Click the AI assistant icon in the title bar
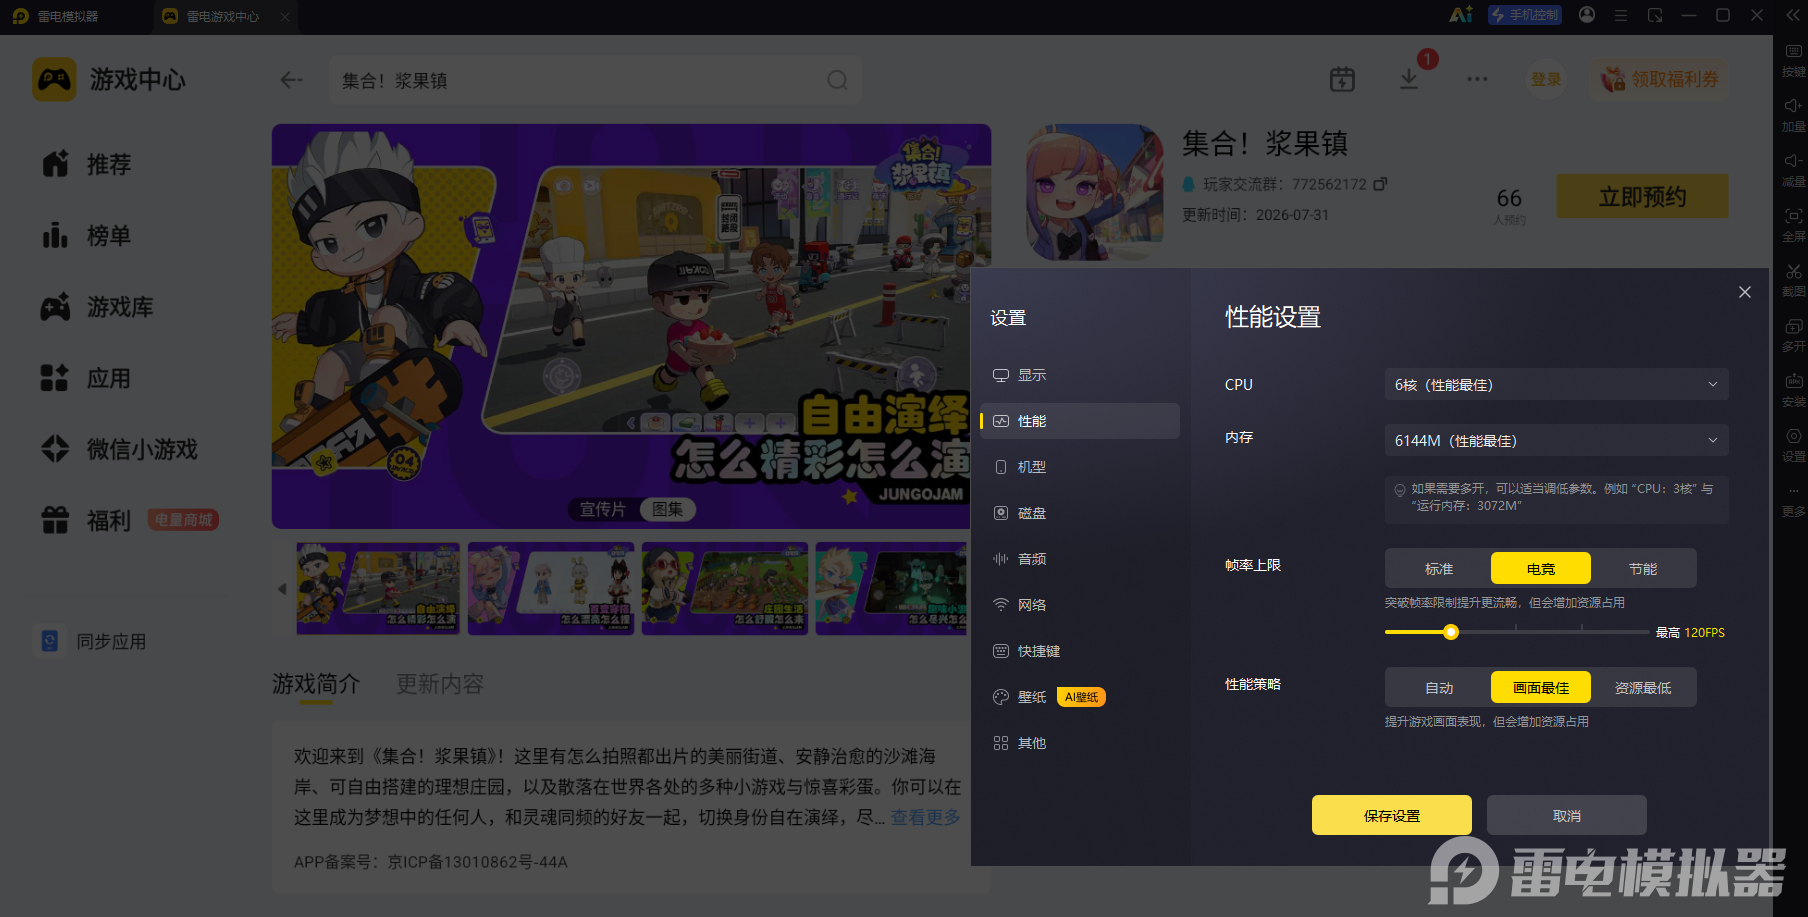This screenshot has width=1808, height=917. (1461, 15)
